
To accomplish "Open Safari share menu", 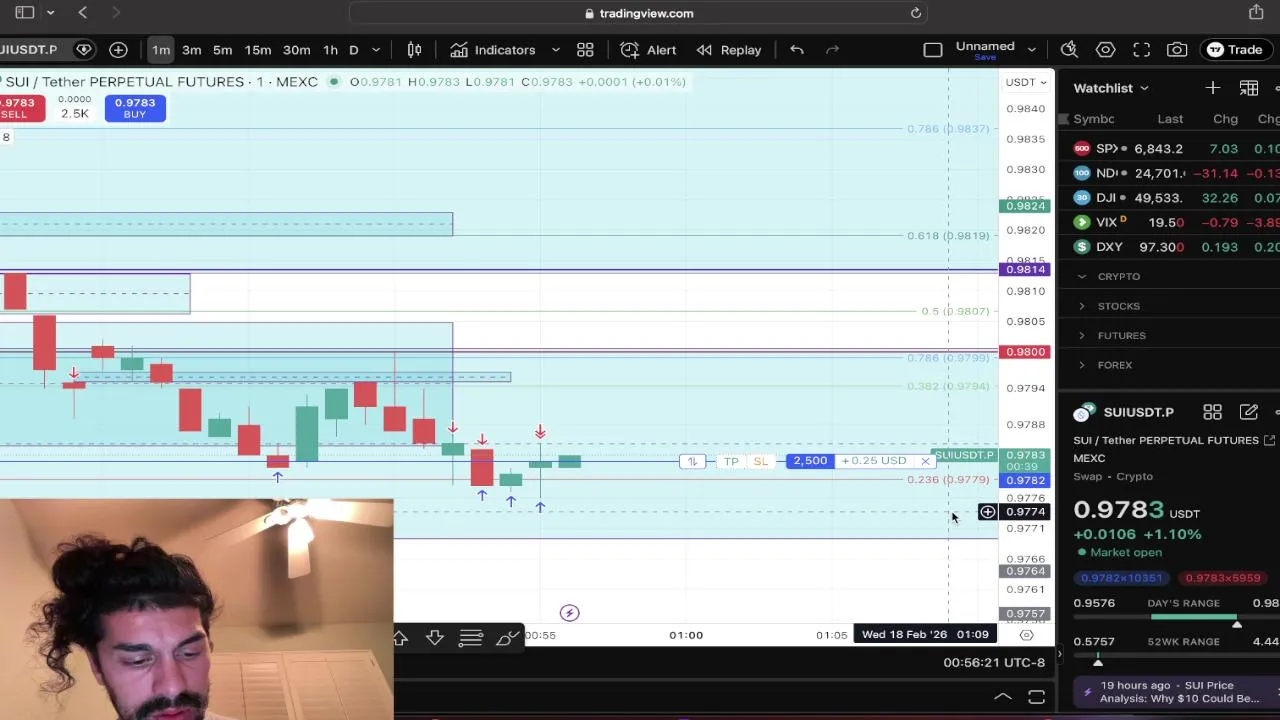I will point(1256,12).
